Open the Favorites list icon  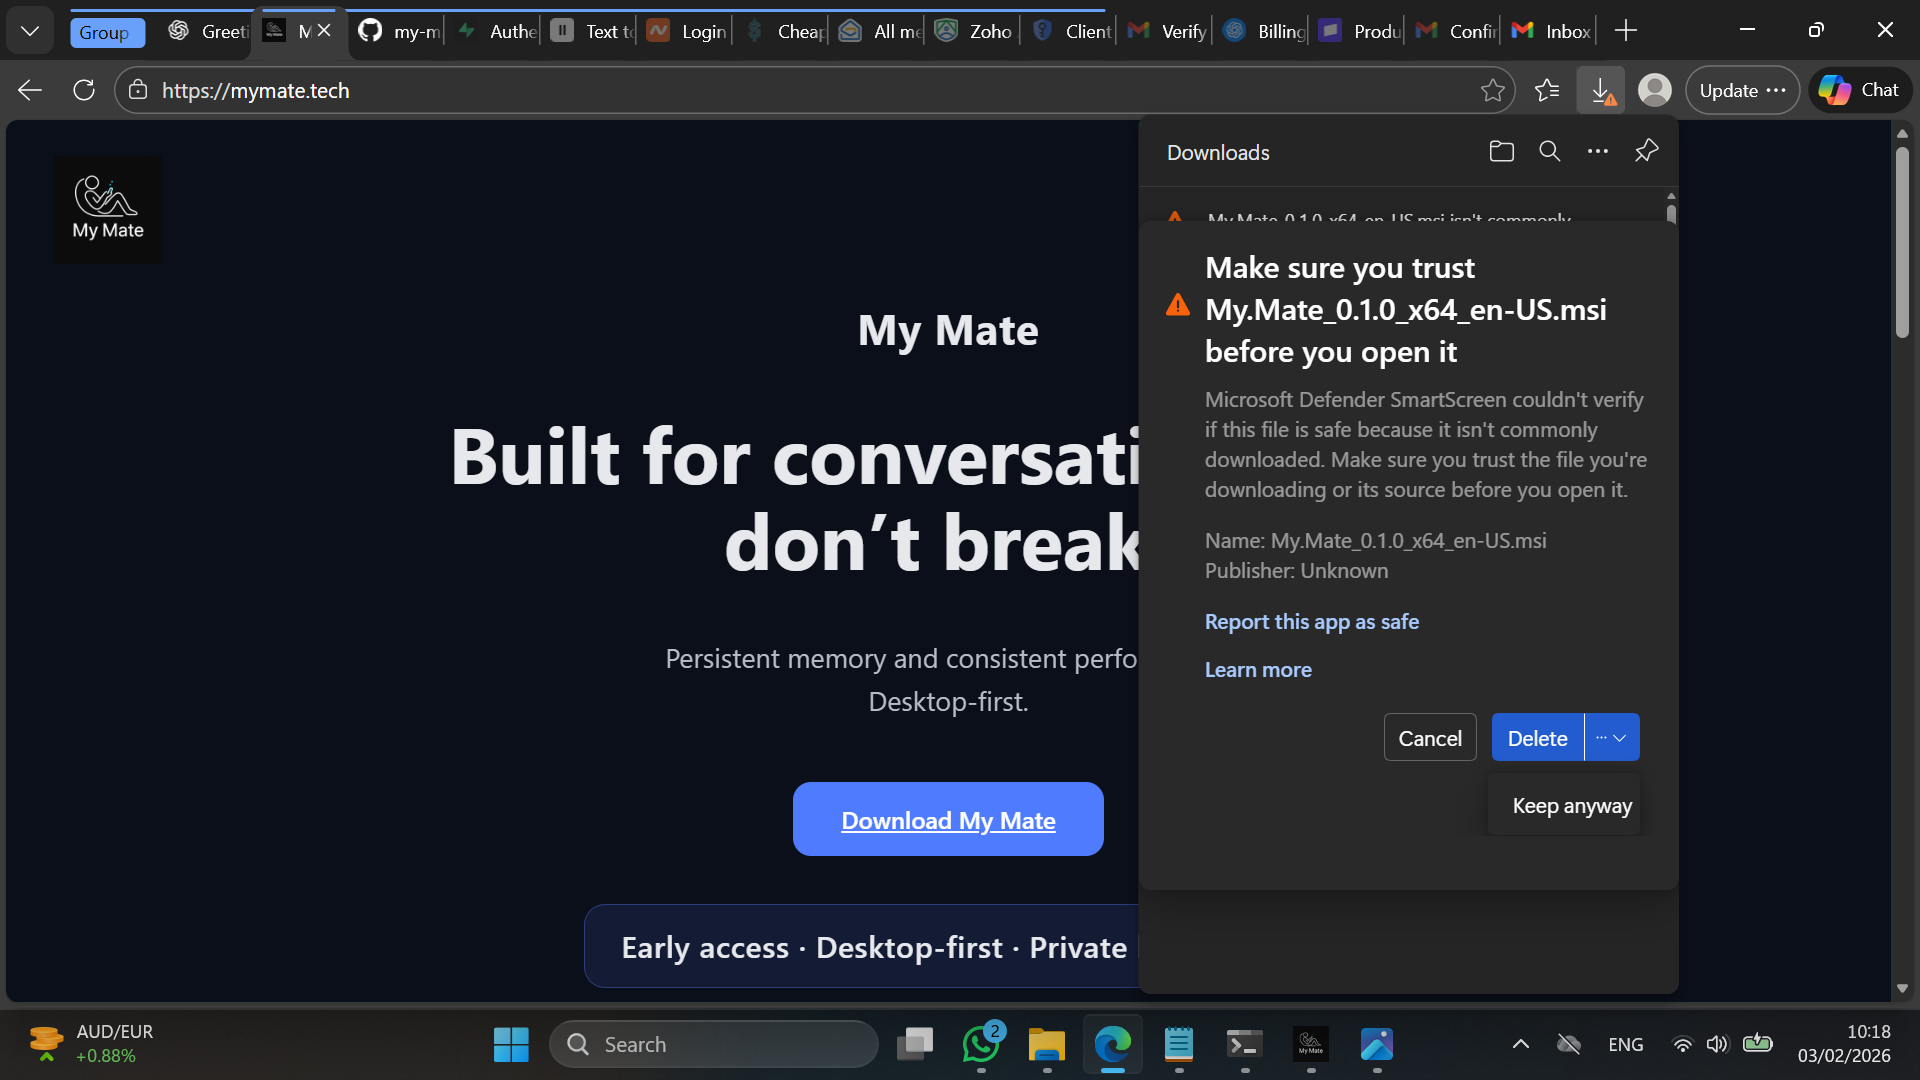click(1546, 91)
